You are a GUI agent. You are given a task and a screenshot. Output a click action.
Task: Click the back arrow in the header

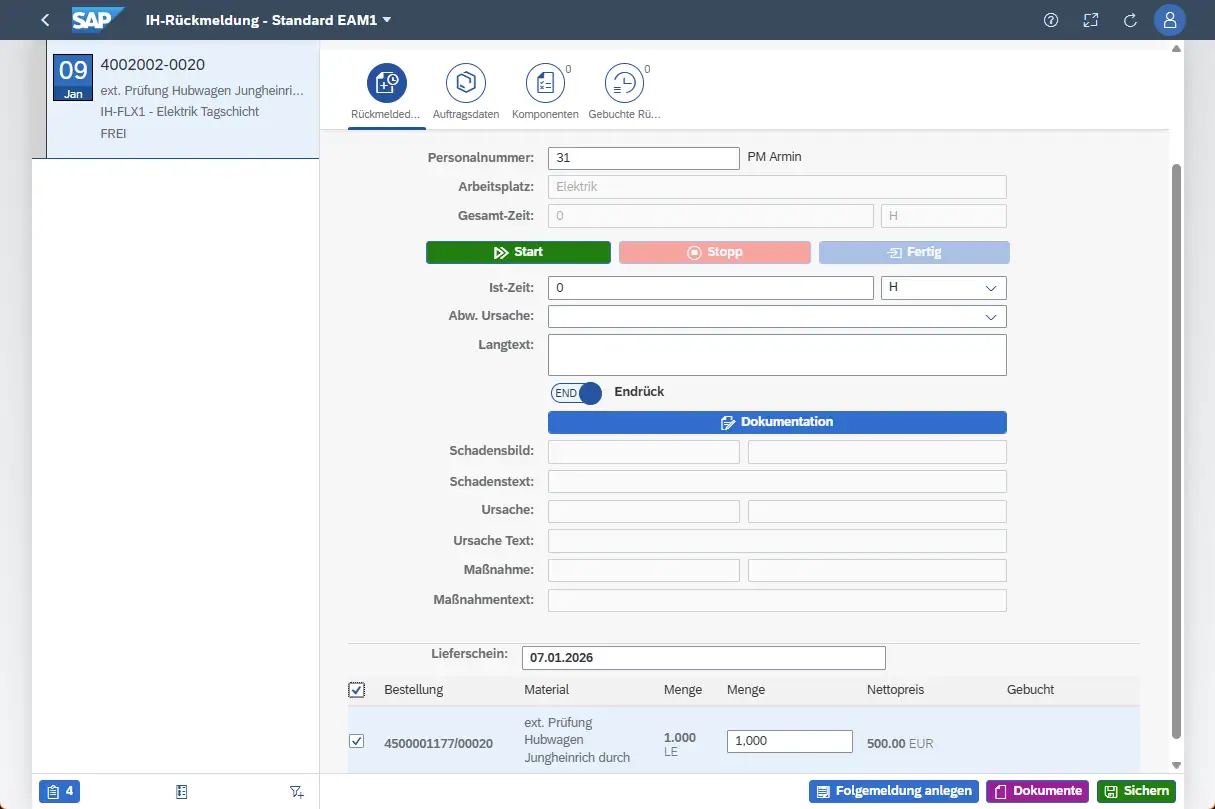pos(45,20)
